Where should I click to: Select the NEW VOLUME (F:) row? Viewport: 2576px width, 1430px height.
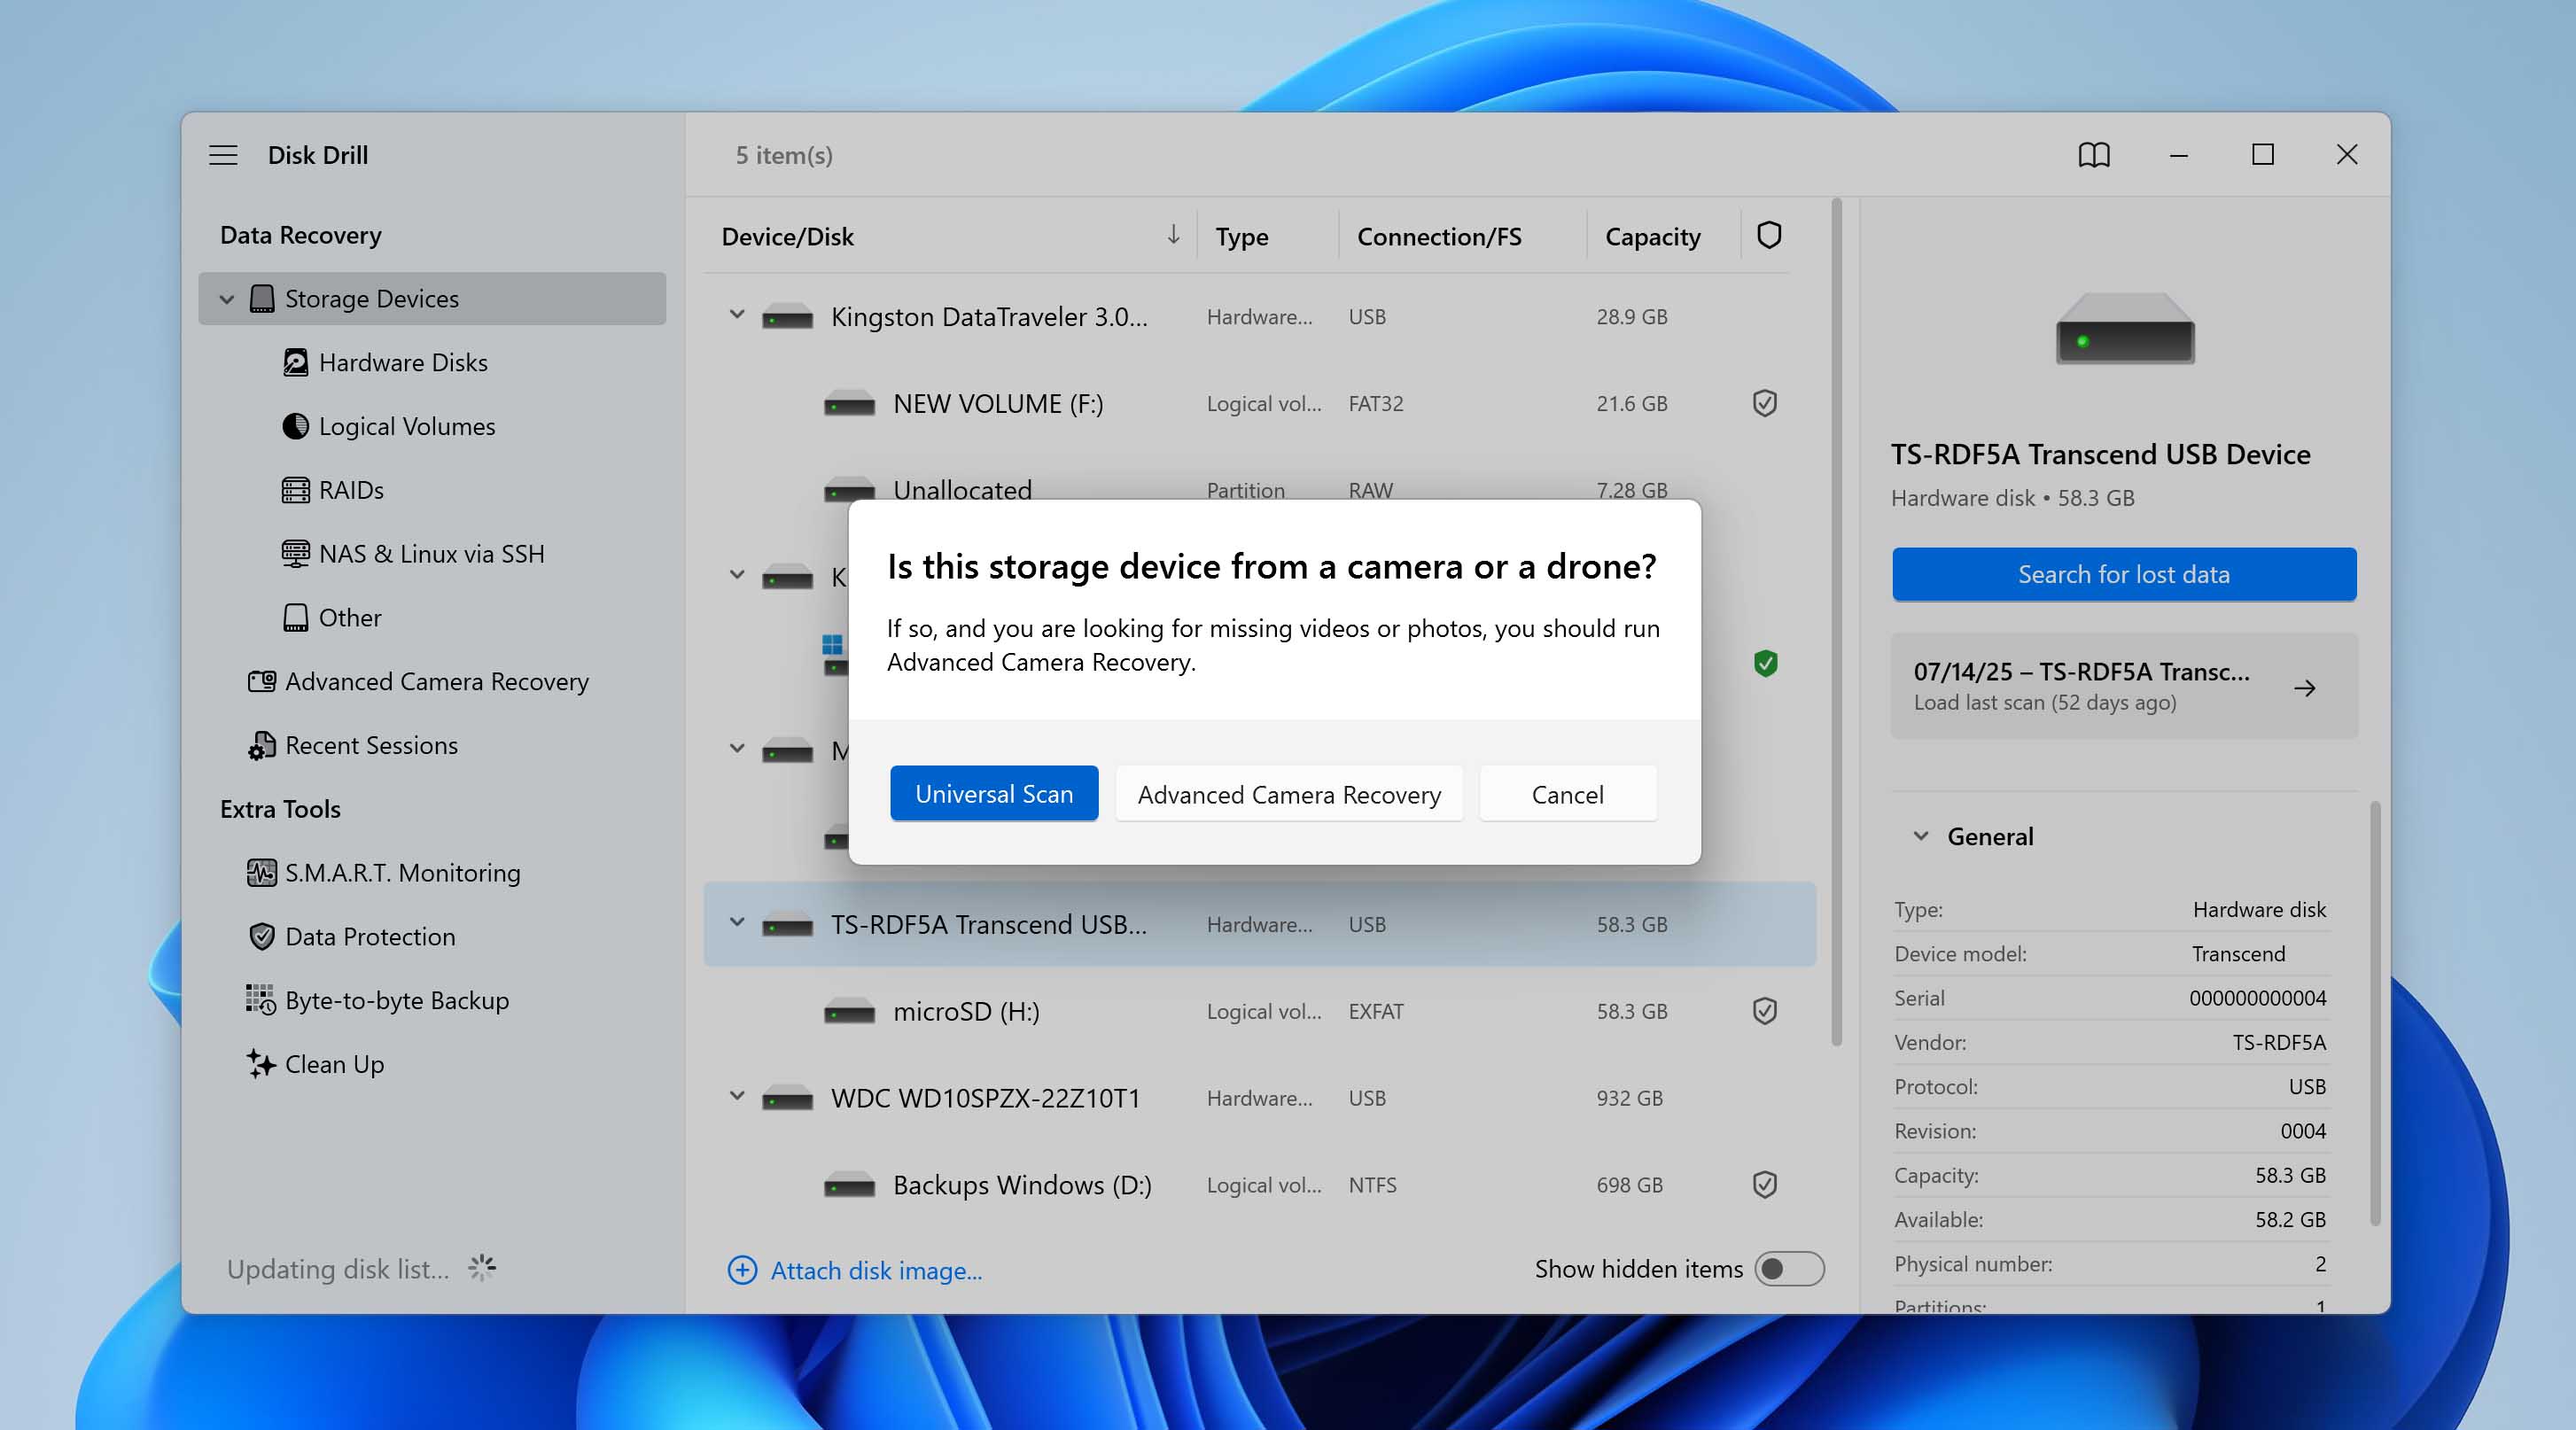tap(1259, 404)
